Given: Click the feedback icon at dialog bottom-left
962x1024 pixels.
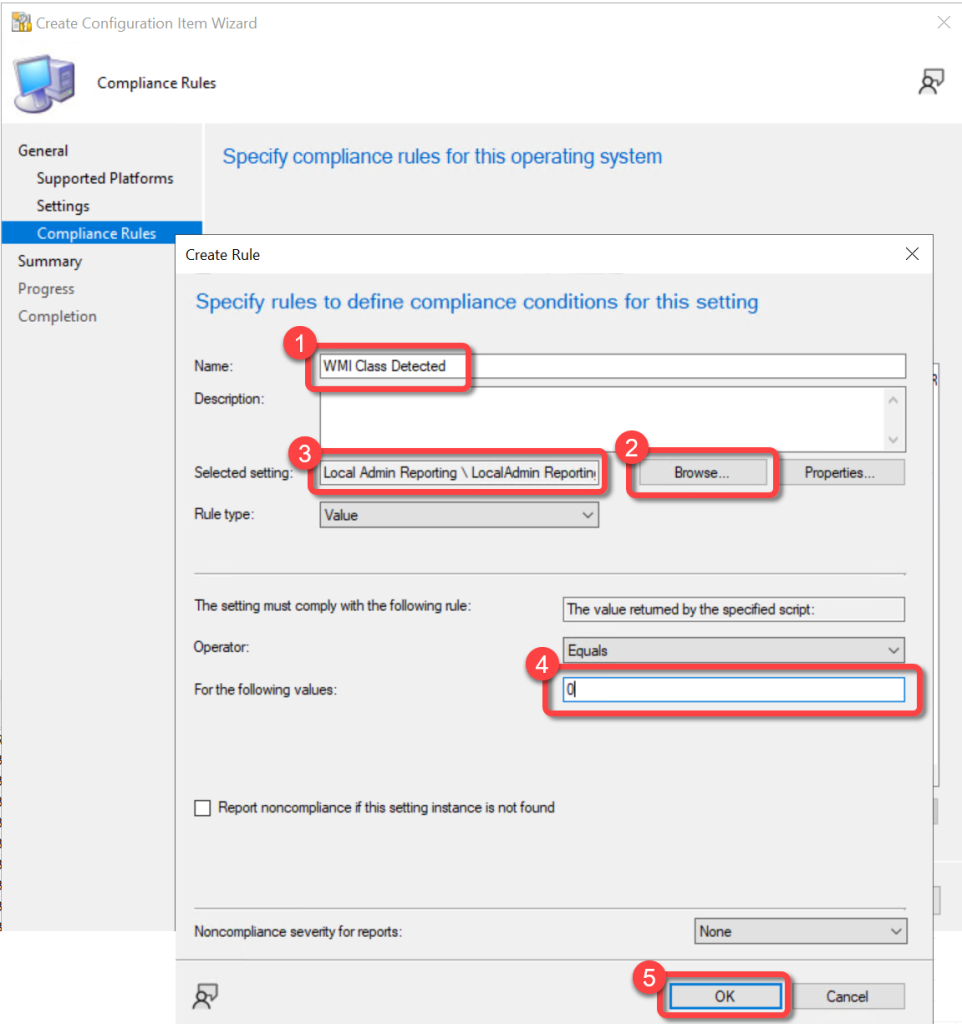Looking at the screenshot, I should tap(205, 995).
